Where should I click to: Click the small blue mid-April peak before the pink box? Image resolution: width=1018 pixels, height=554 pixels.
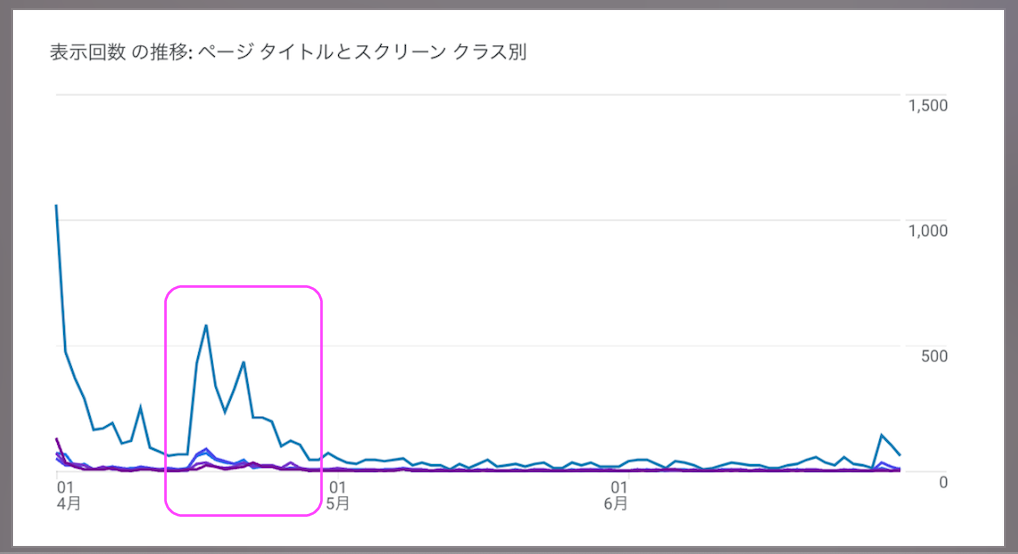[141, 407]
